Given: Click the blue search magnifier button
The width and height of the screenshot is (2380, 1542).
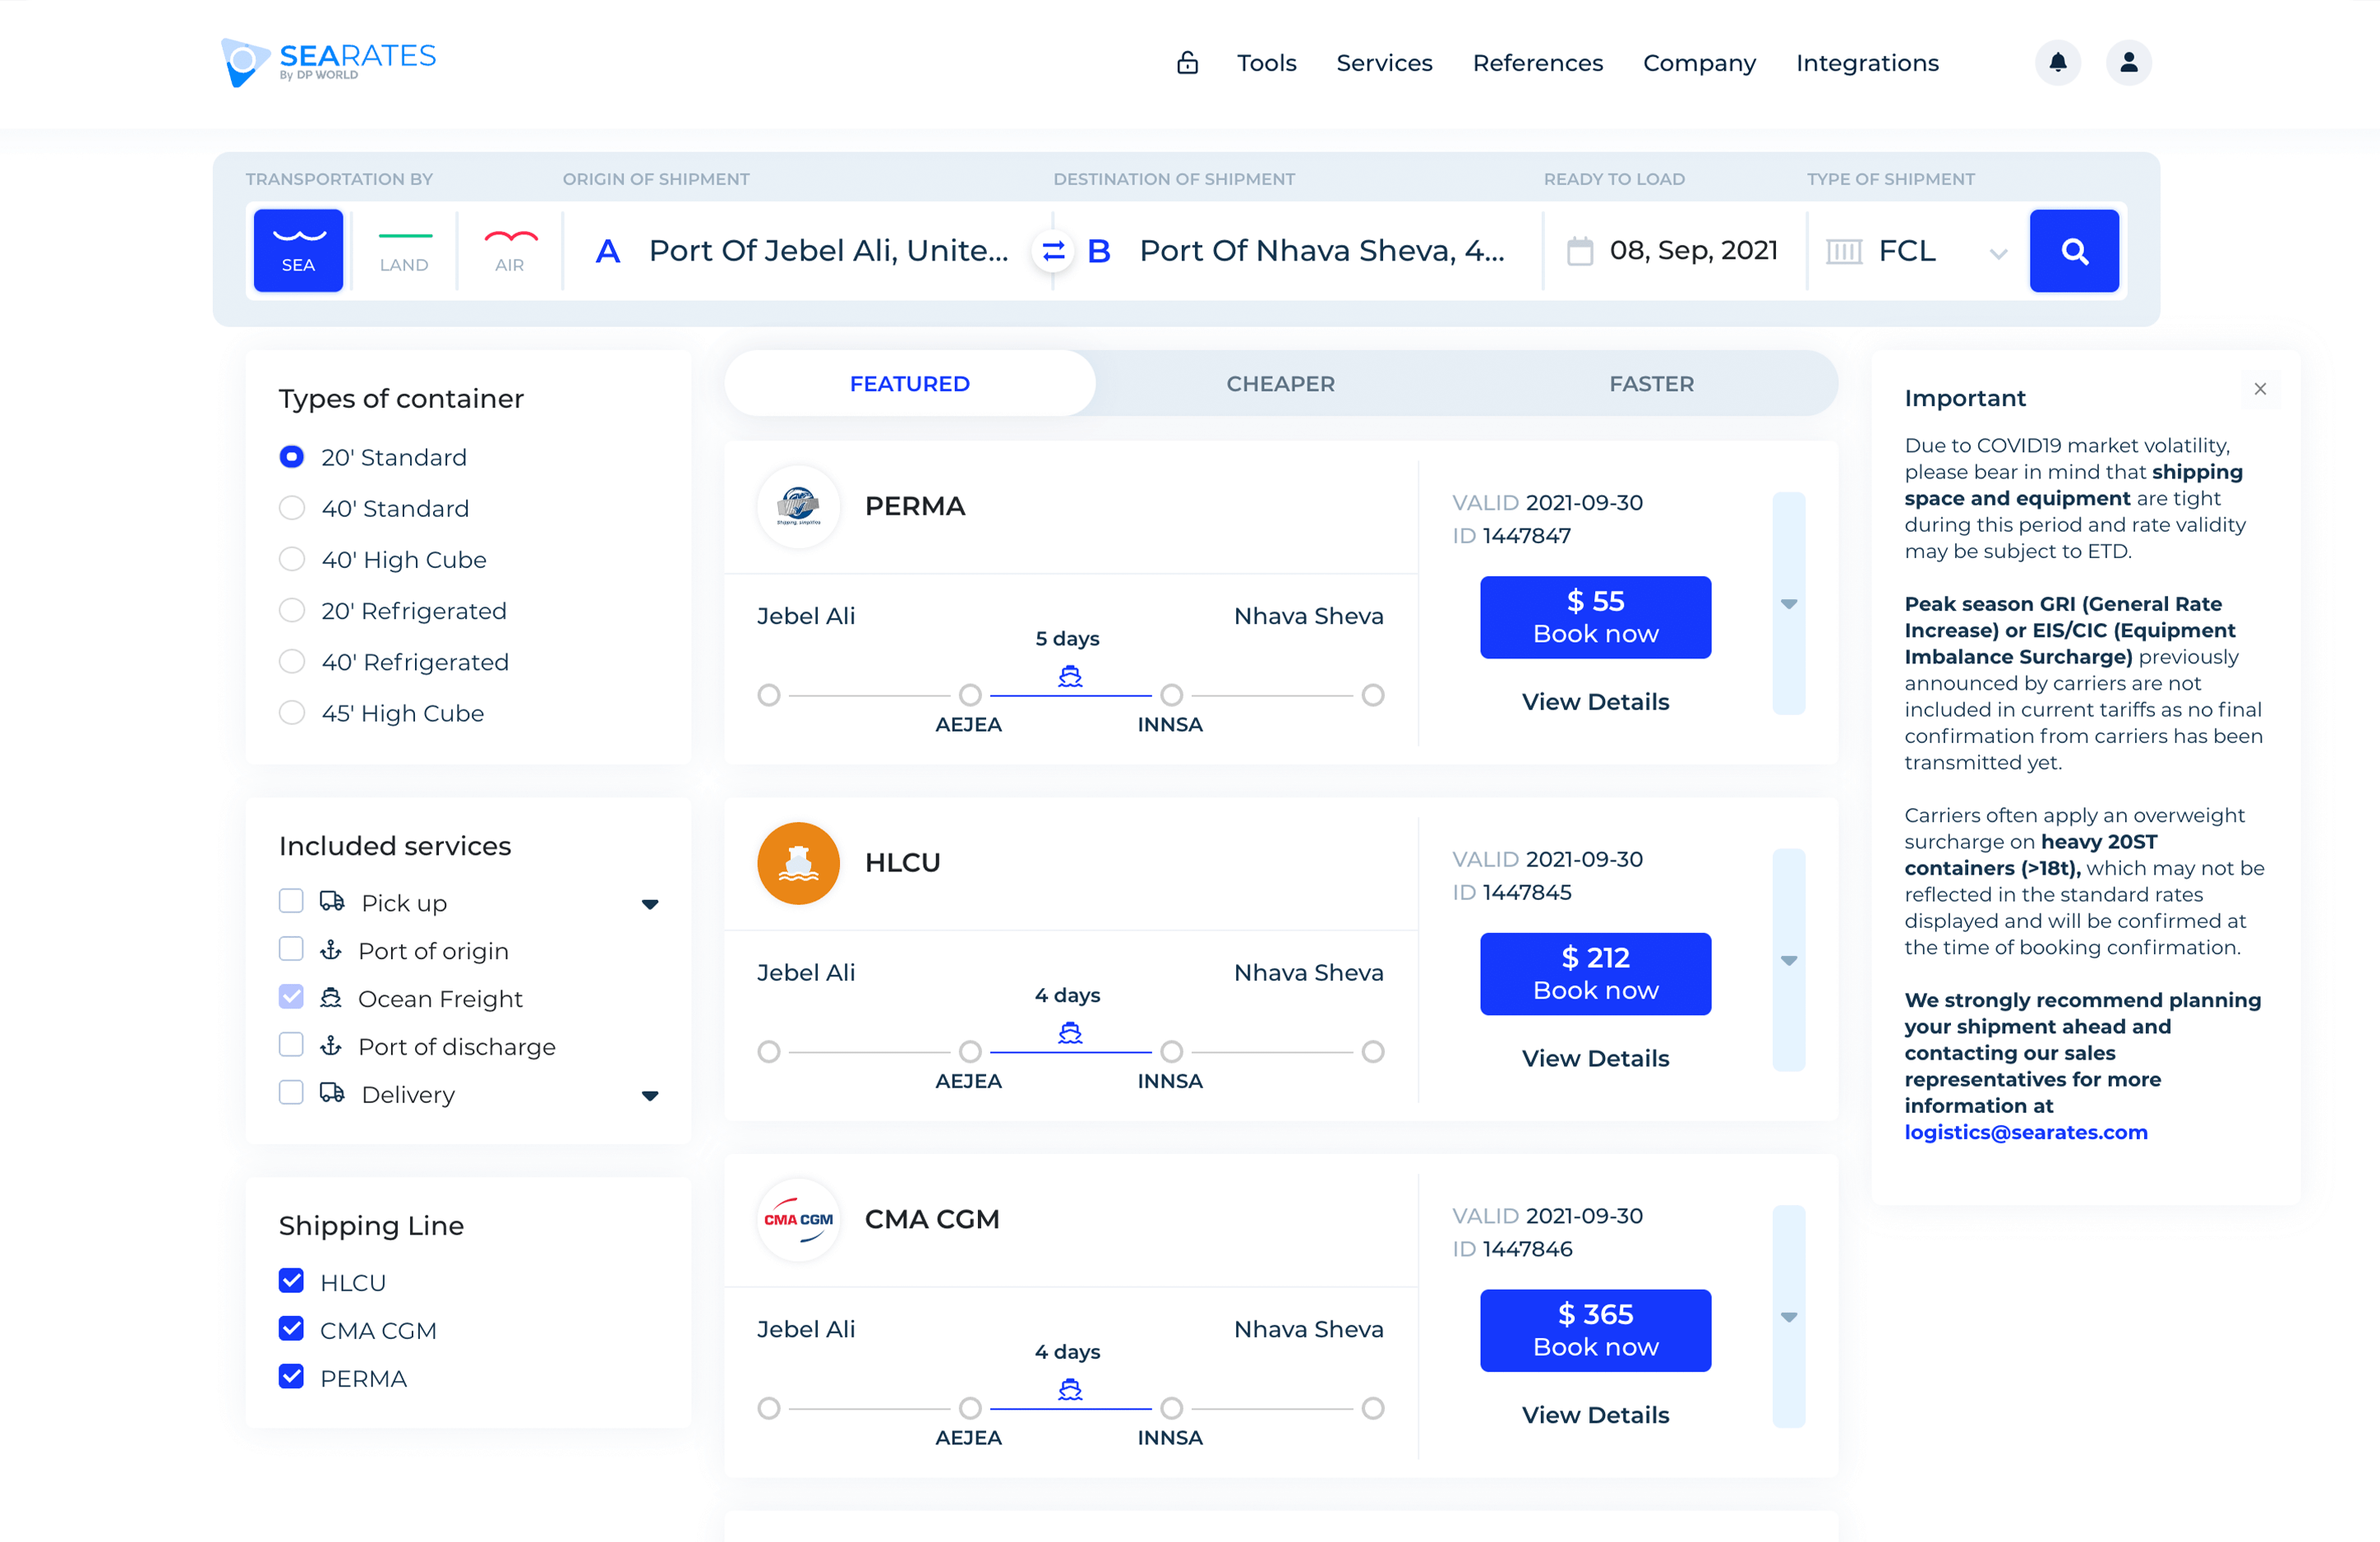Looking at the screenshot, I should 2074,250.
